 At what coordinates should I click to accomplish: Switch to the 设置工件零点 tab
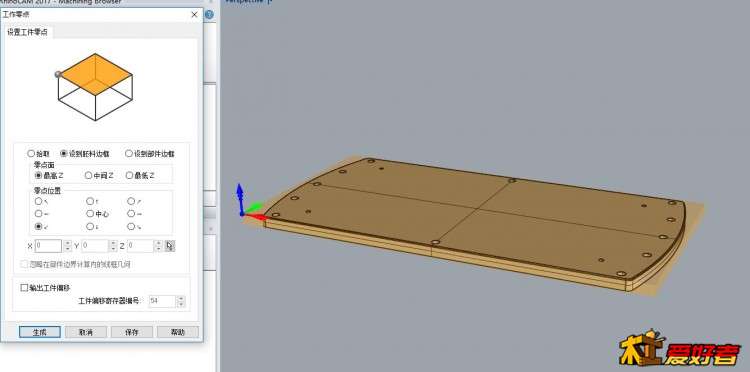pos(27,33)
